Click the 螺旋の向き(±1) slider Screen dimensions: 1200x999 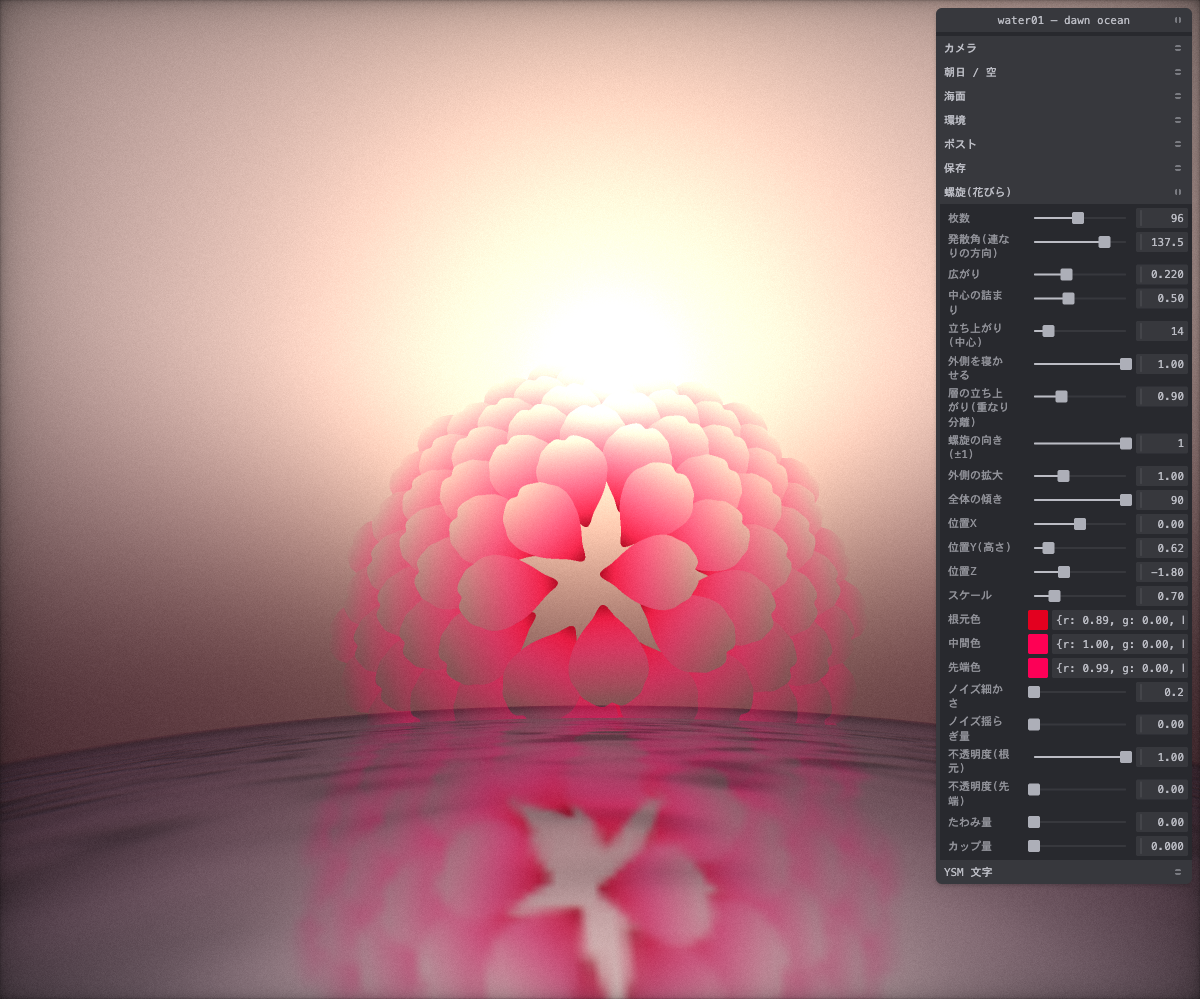tap(1080, 443)
